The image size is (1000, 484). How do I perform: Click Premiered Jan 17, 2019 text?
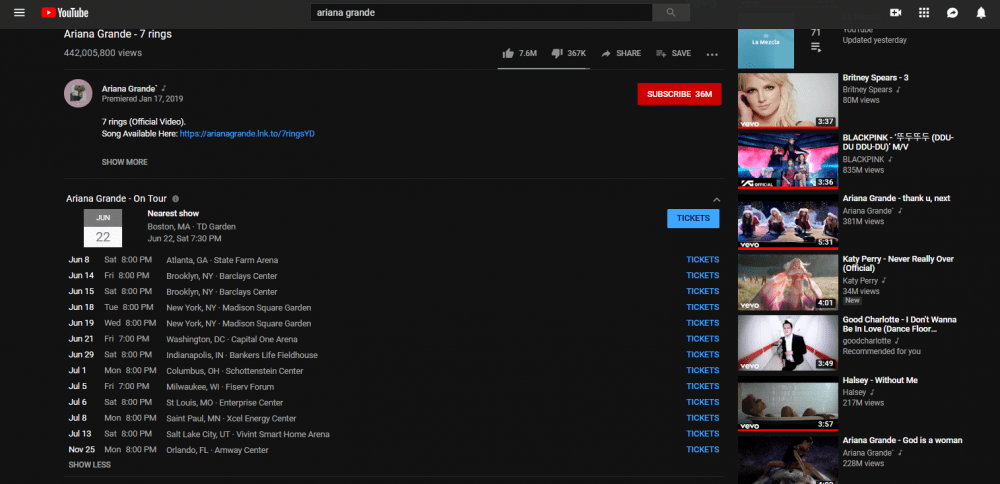click(143, 99)
